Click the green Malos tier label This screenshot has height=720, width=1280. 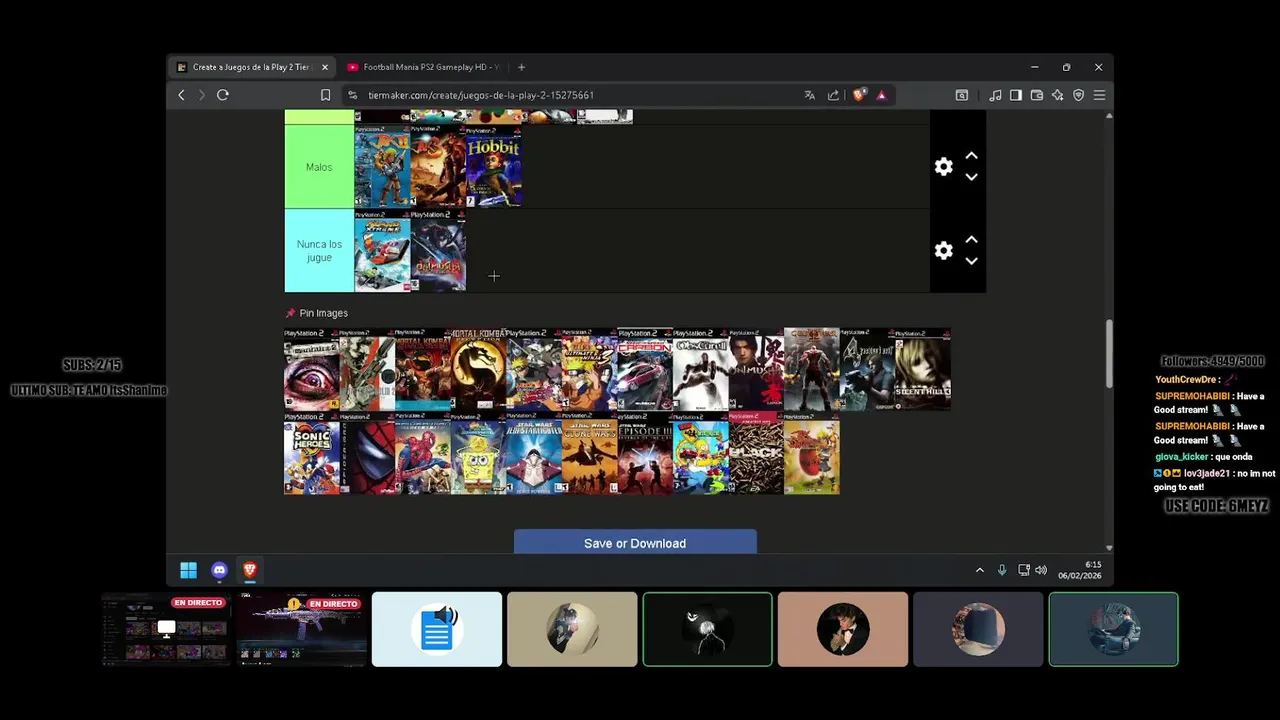pos(319,167)
